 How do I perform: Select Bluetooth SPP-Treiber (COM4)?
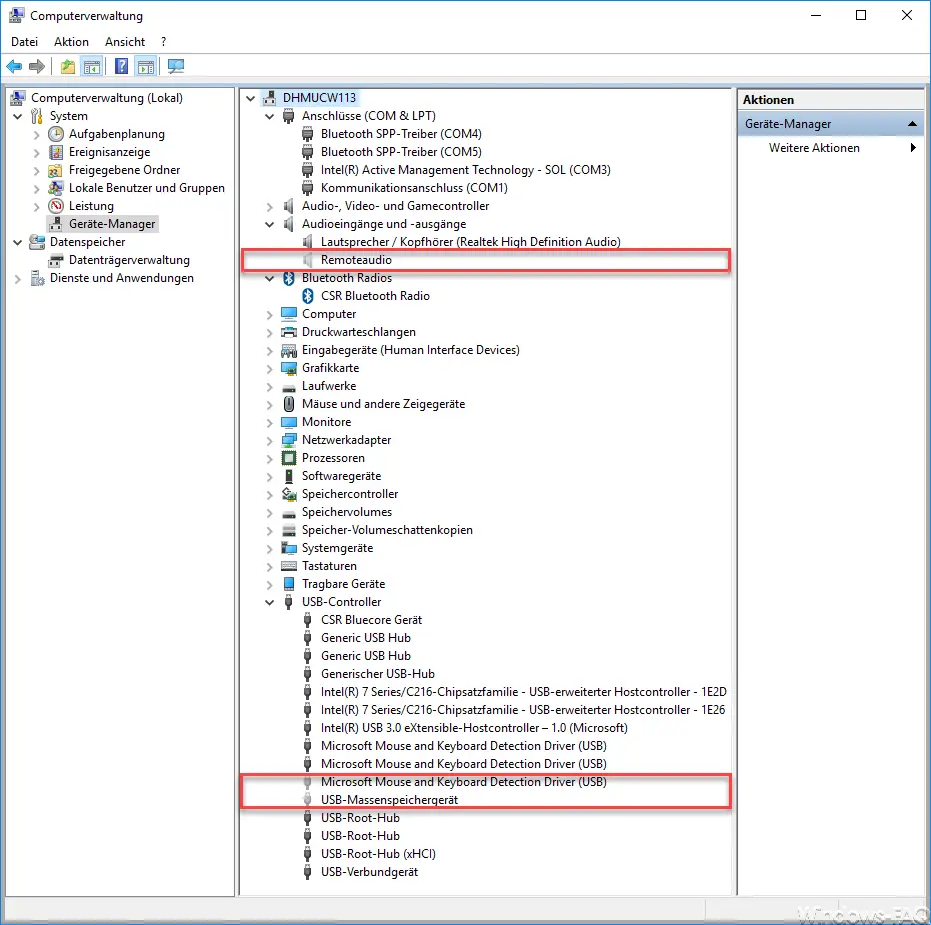(401, 134)
